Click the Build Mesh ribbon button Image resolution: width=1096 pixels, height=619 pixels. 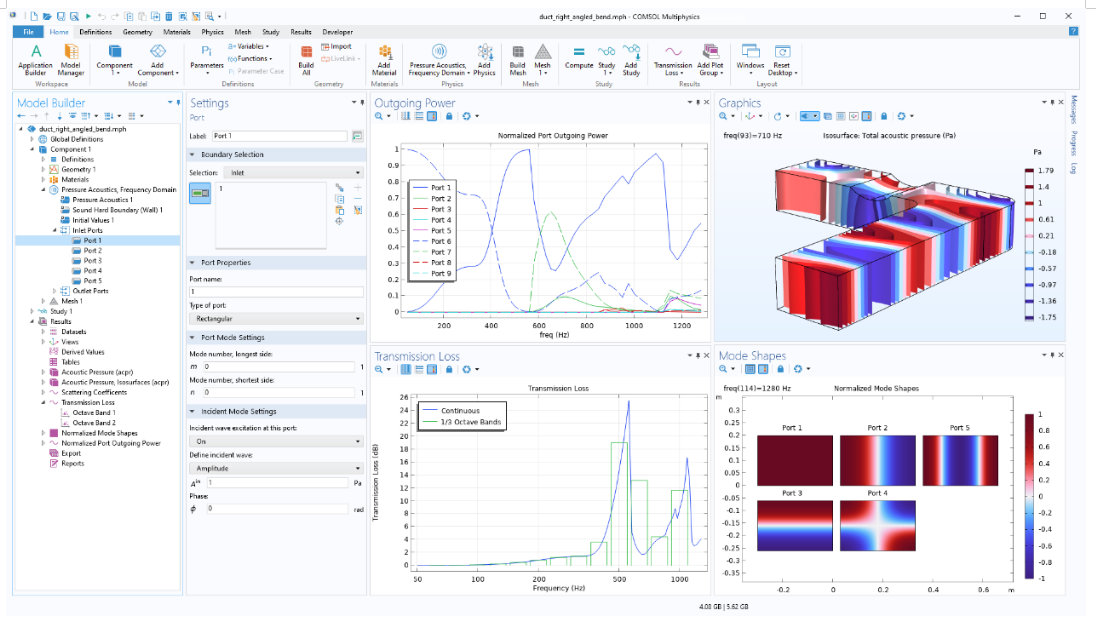(x=518, y=59)
